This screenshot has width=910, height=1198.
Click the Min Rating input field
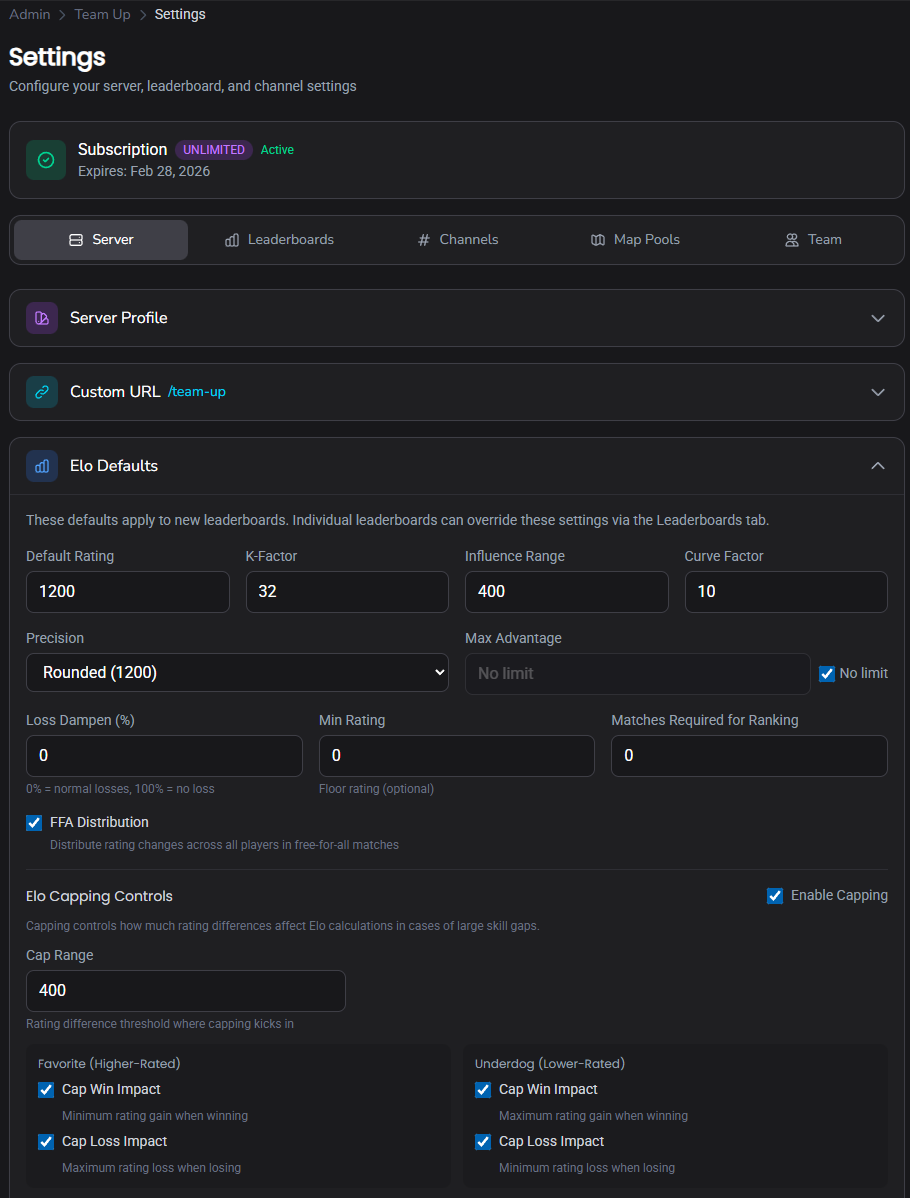[x=457, y=756]
